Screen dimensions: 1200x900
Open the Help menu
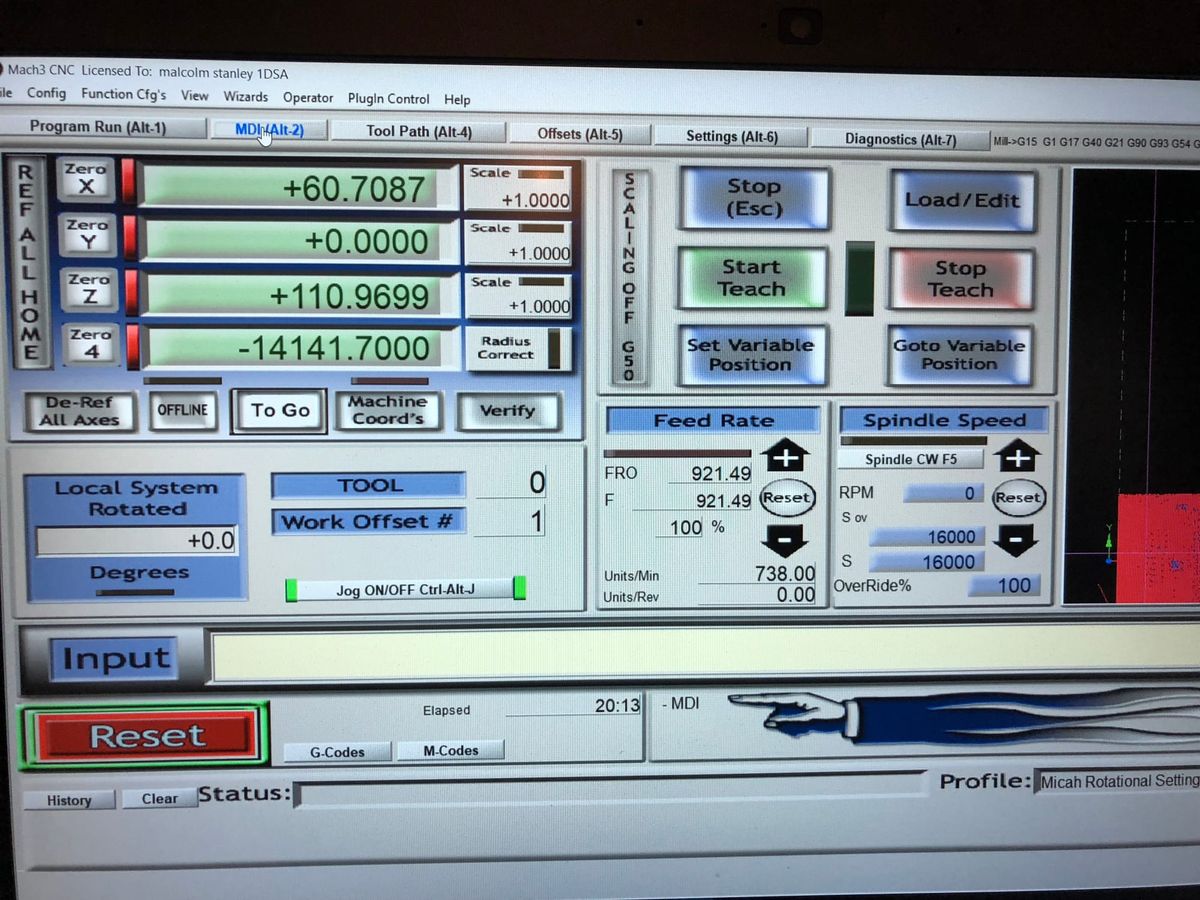(457, 100)
